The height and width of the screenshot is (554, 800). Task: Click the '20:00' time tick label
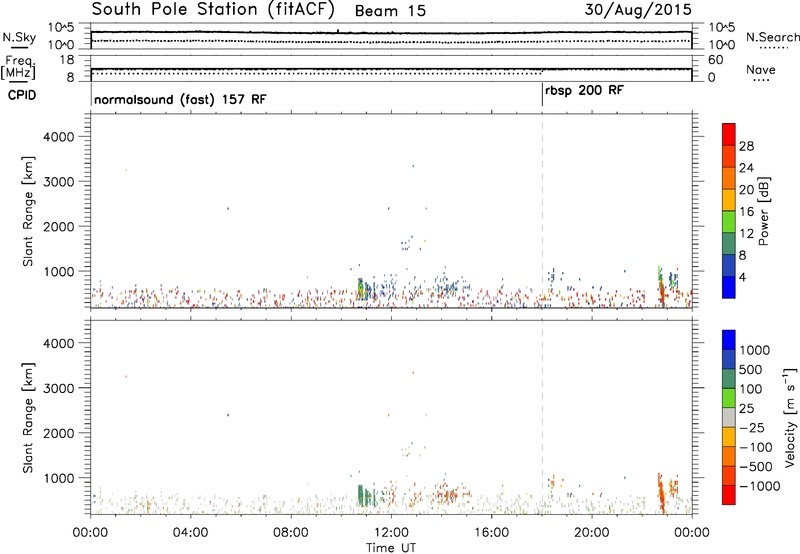pyautogui.click(x=592, y=533)
